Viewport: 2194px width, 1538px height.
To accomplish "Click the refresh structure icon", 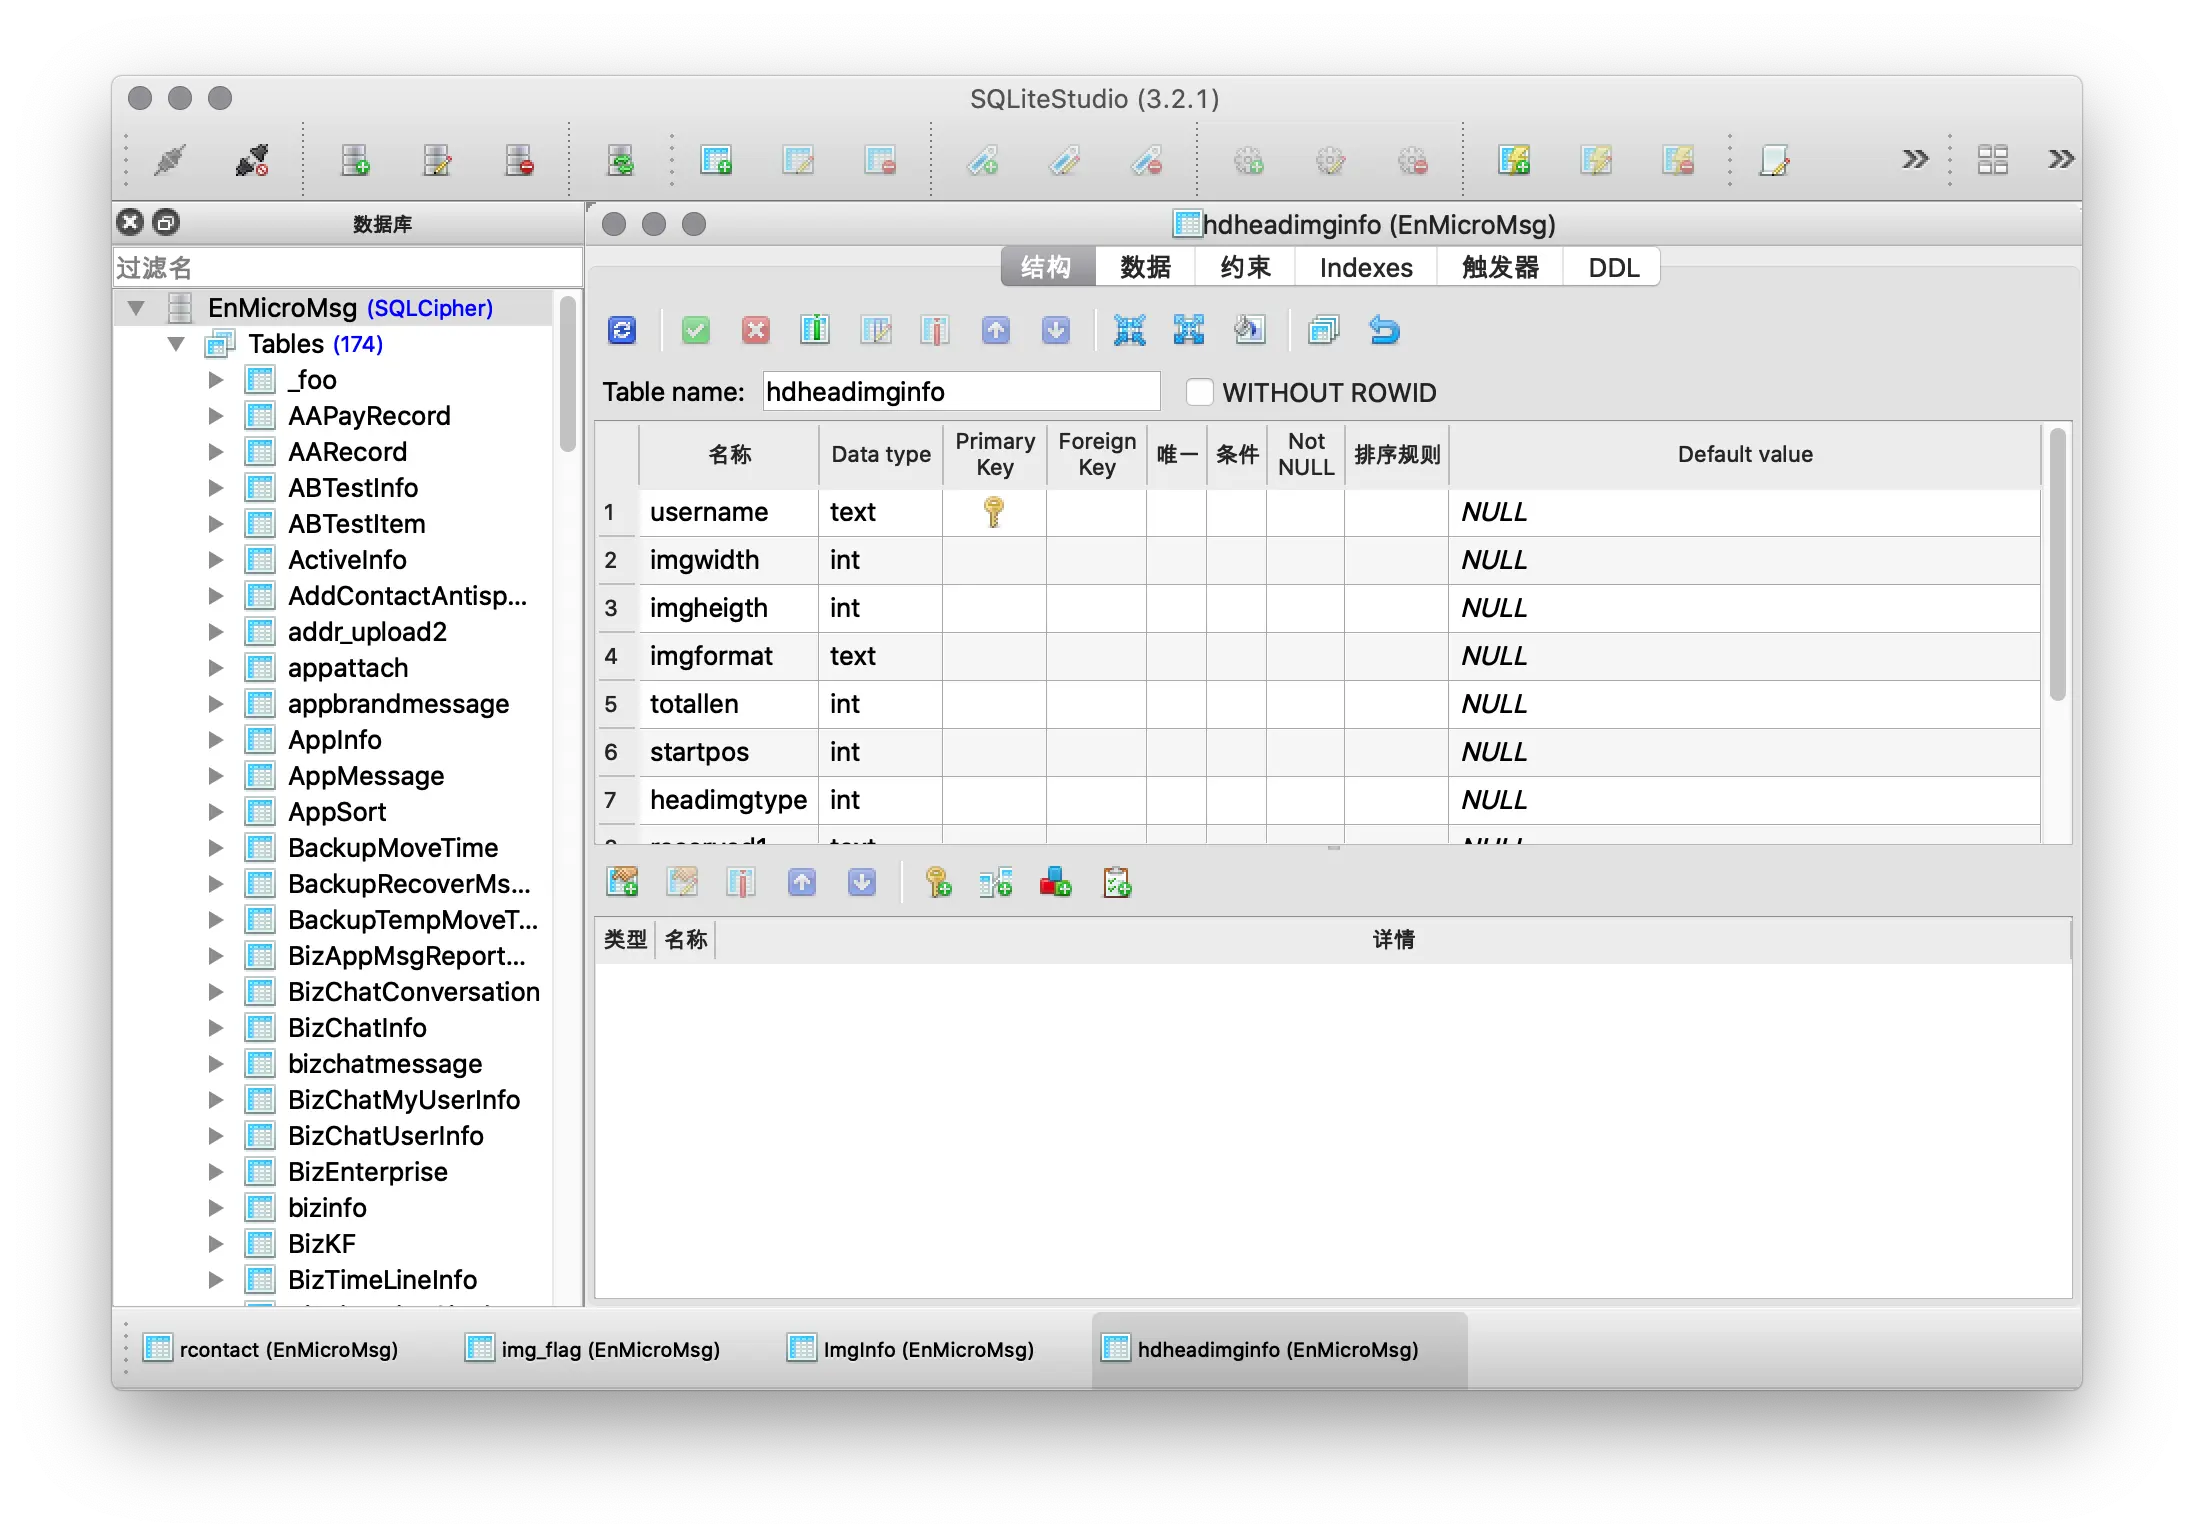I will click(x=622, y=330).
